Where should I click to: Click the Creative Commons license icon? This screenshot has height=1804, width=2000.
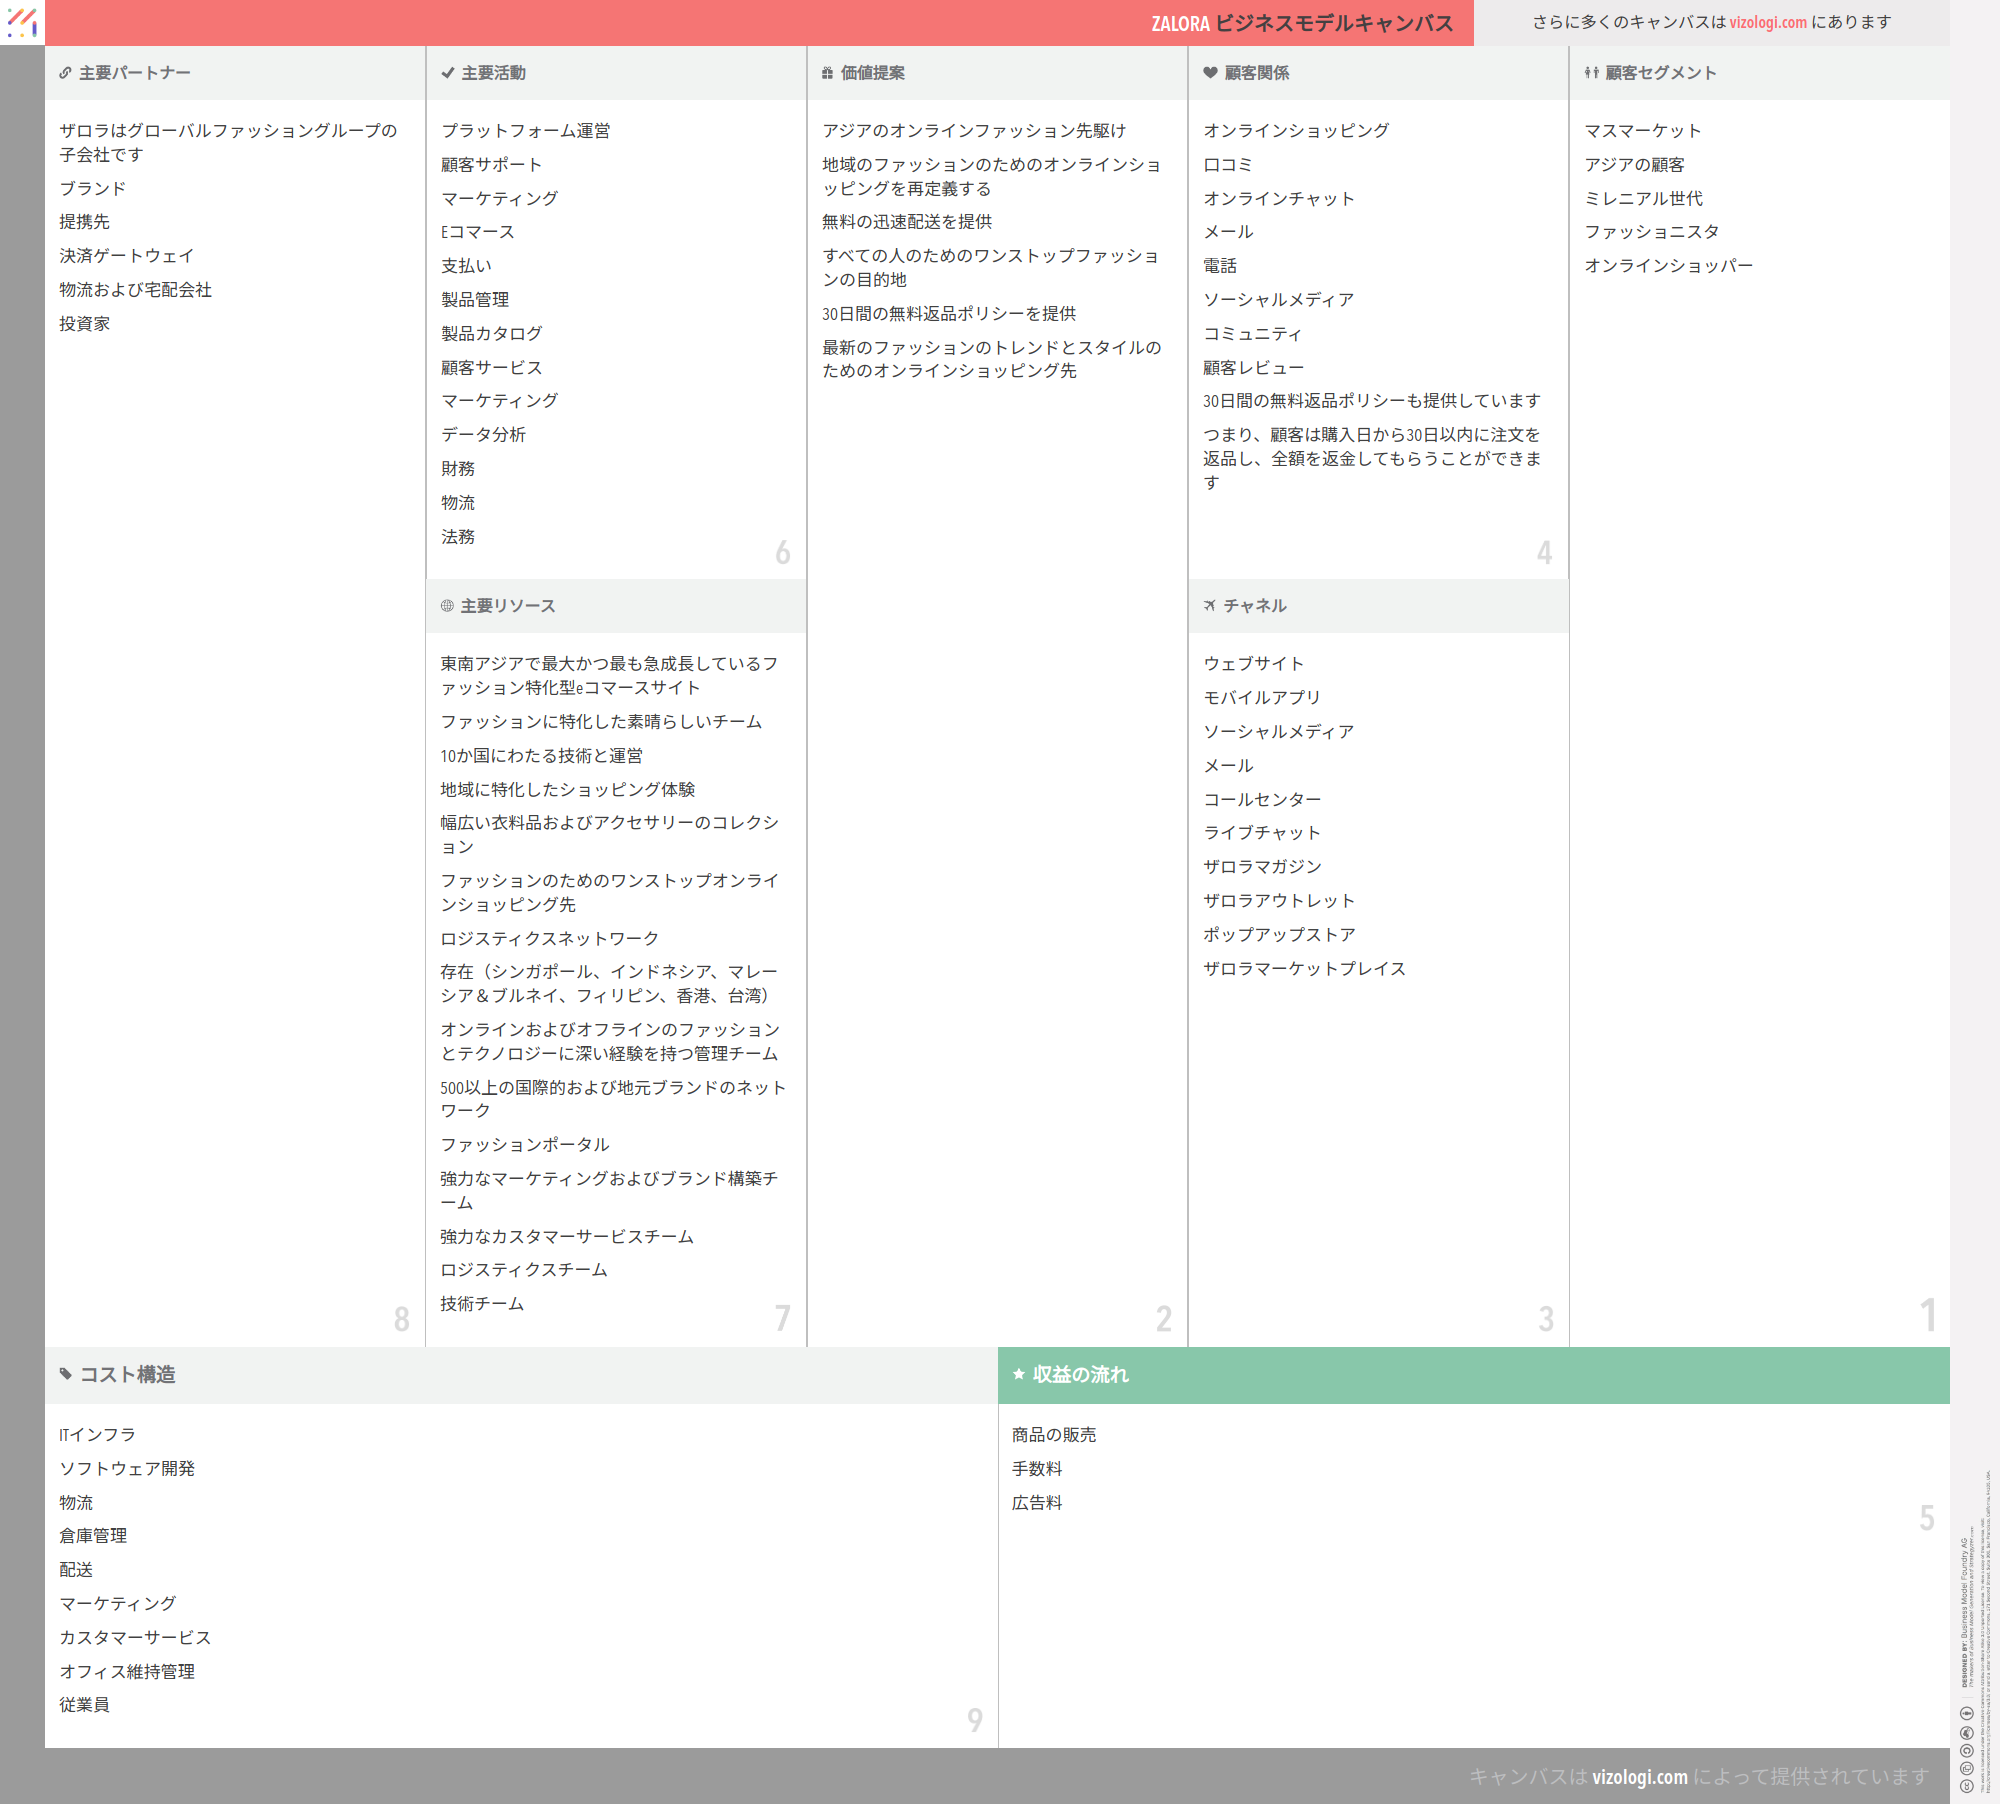coord(1966,1785)
